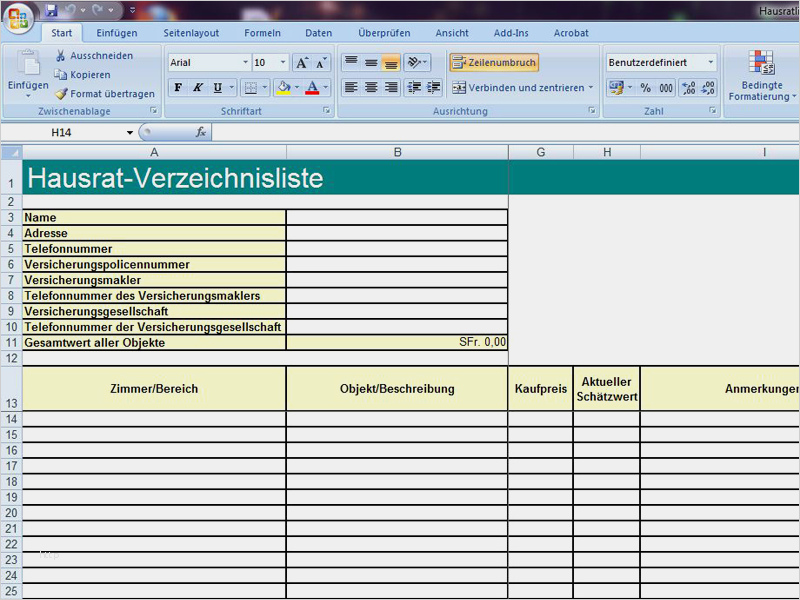Open the Name Box dropdown arrow
This screenshot has width=800, height=600.
[x=129, y=132]
